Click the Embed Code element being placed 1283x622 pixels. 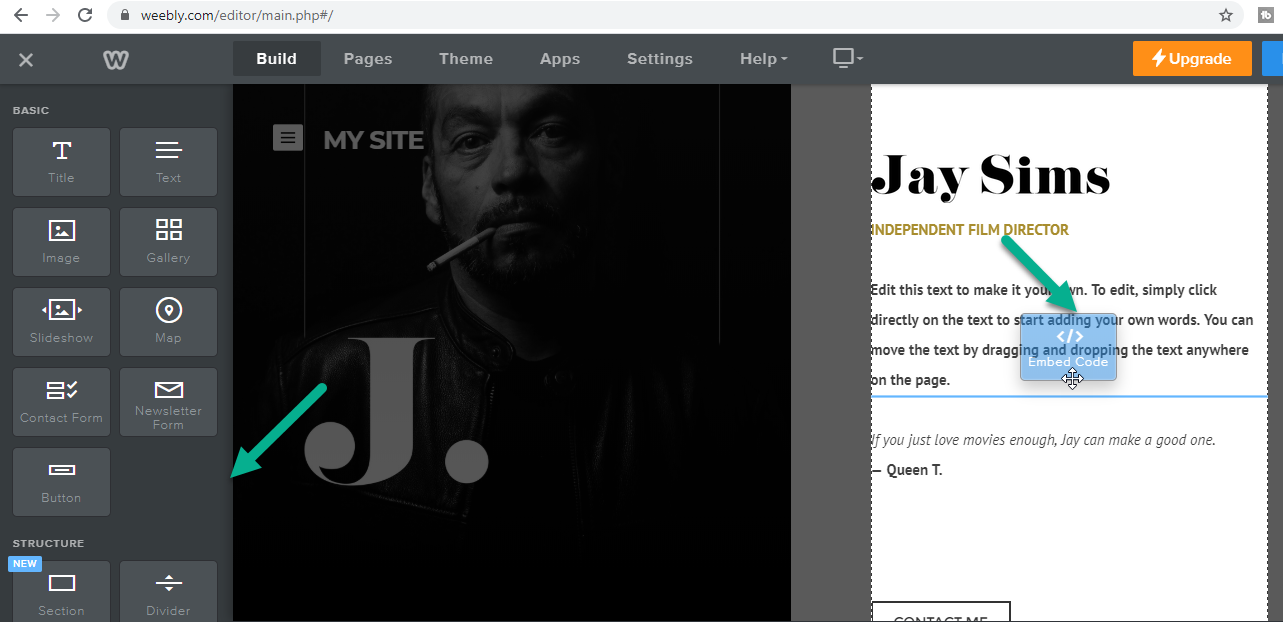[x=1068, y=347]
